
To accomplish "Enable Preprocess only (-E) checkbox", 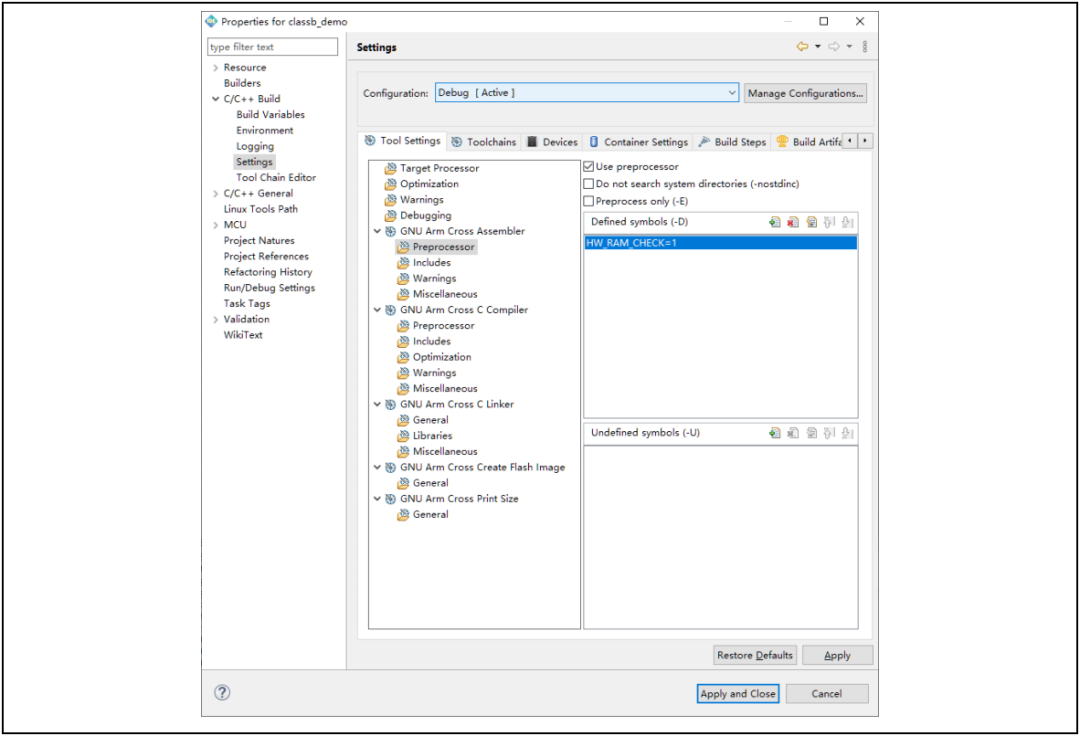I will click(x=589, y=201).
